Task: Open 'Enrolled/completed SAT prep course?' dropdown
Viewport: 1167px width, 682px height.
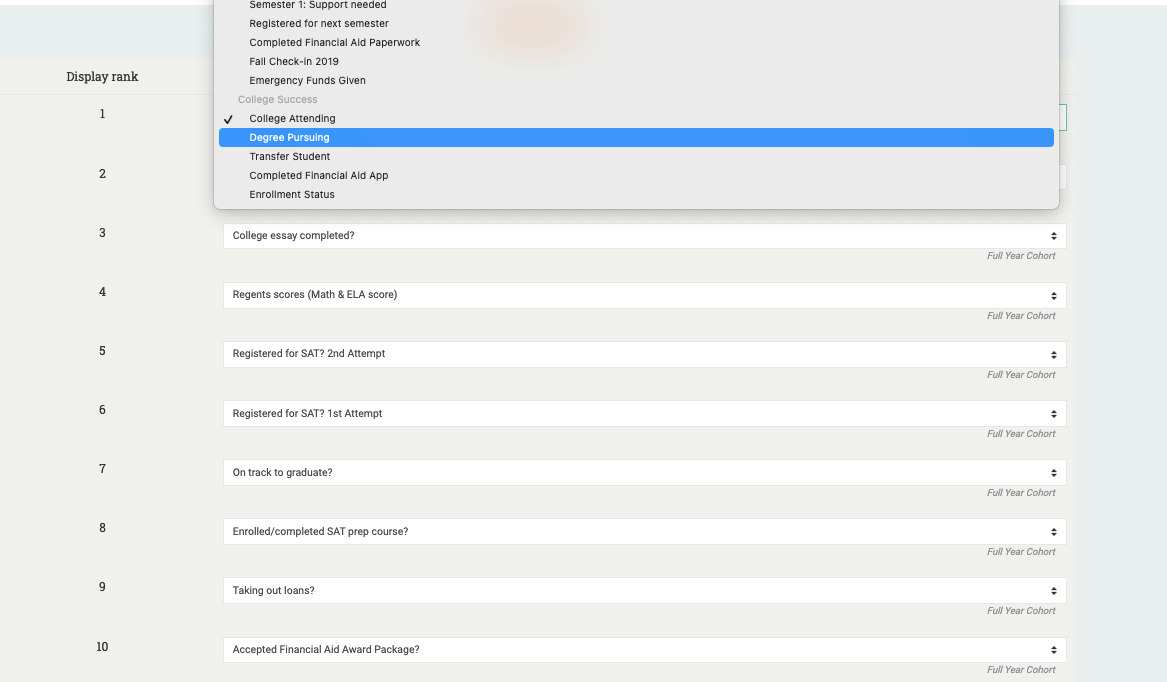Action: point(644,531)
